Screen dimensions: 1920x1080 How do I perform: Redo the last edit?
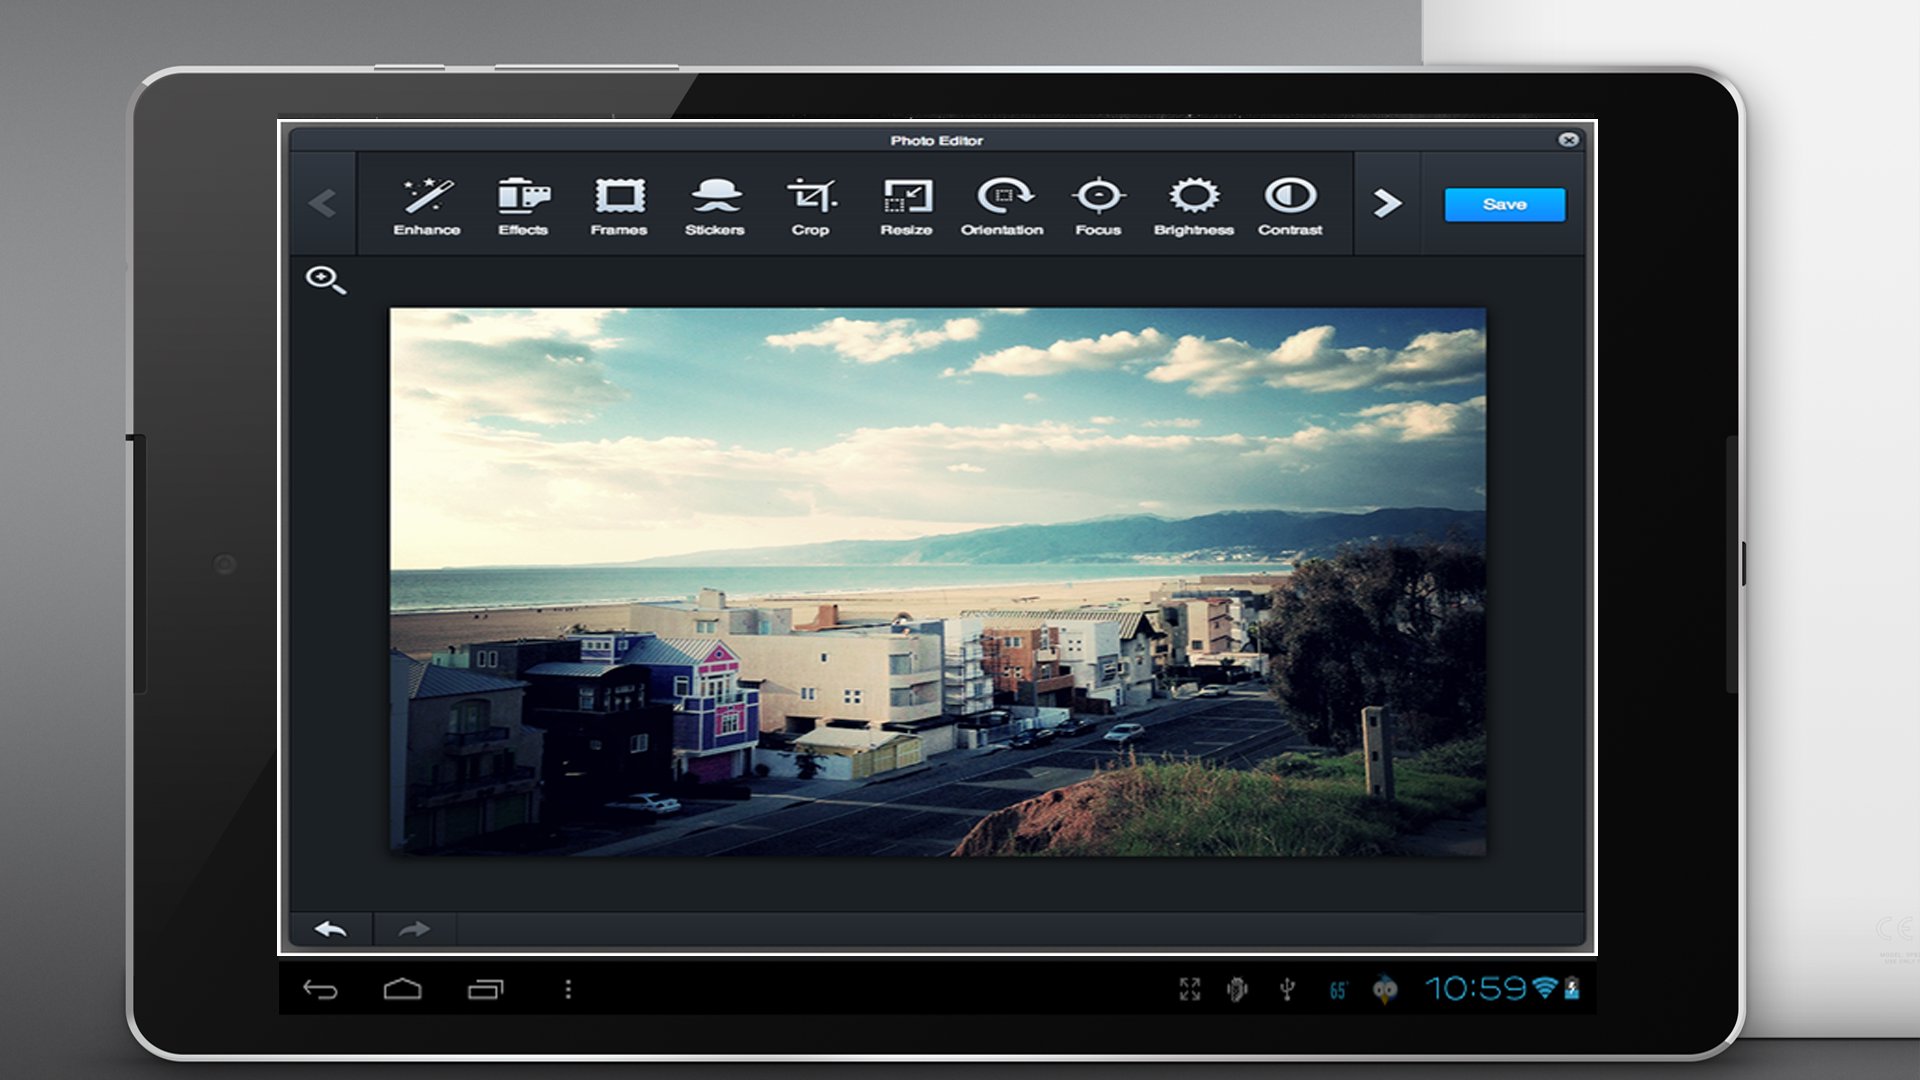tap(411, 928)
